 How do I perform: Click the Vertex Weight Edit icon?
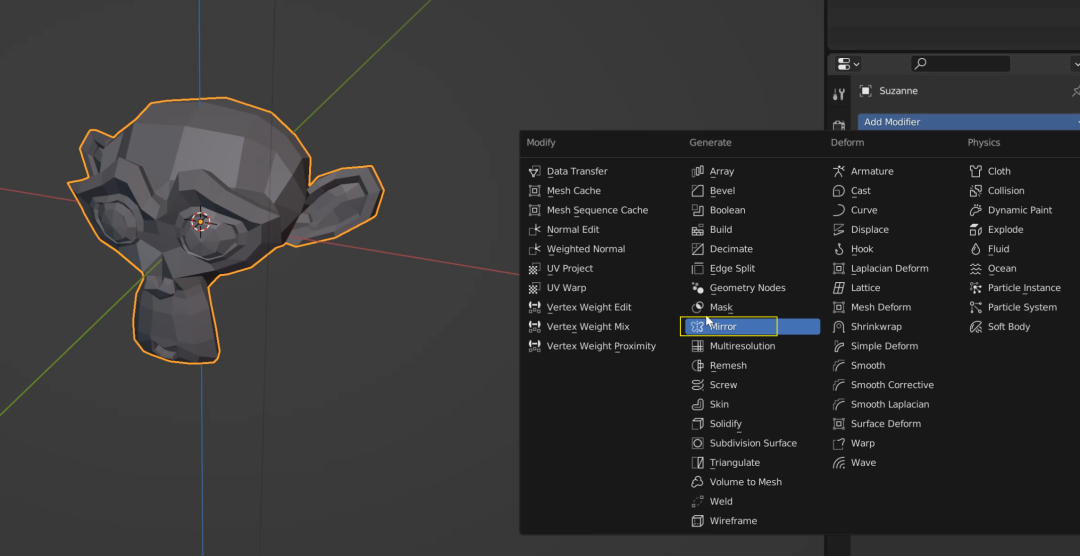[x=534, y=307]
